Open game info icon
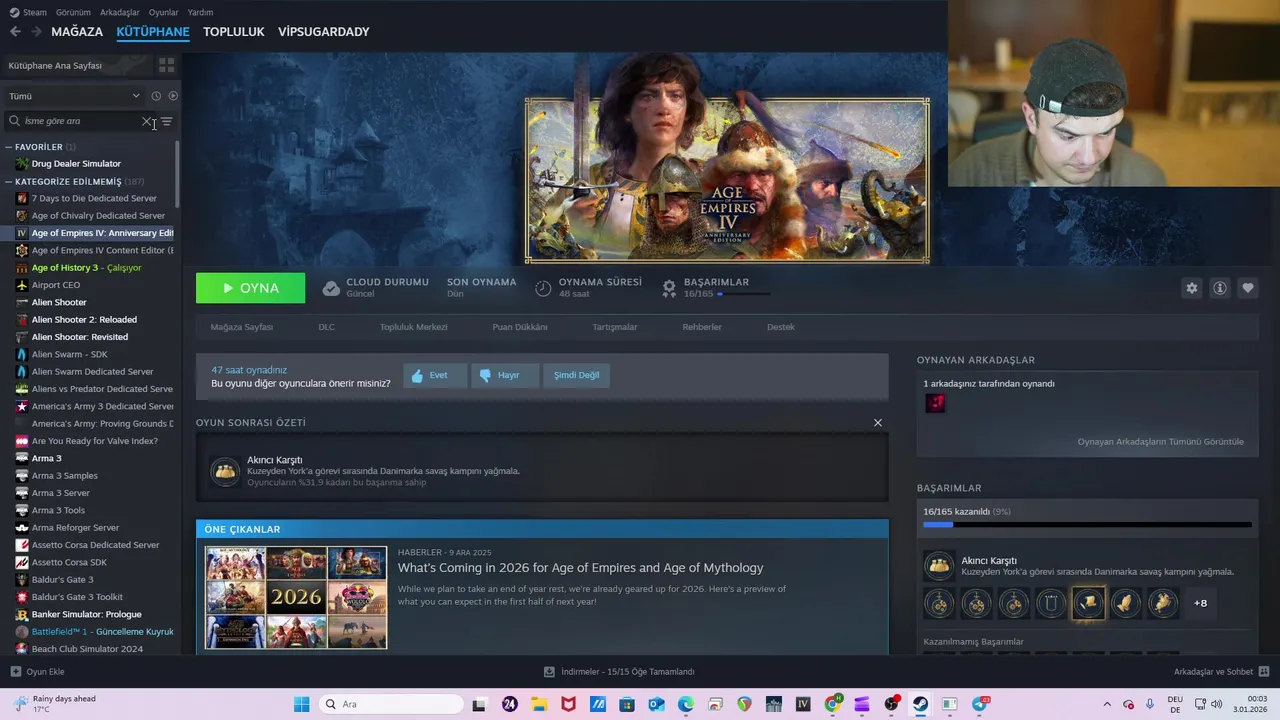Image resolution: width=1280 pixels, height=720 pixels. pos(1219,288)
